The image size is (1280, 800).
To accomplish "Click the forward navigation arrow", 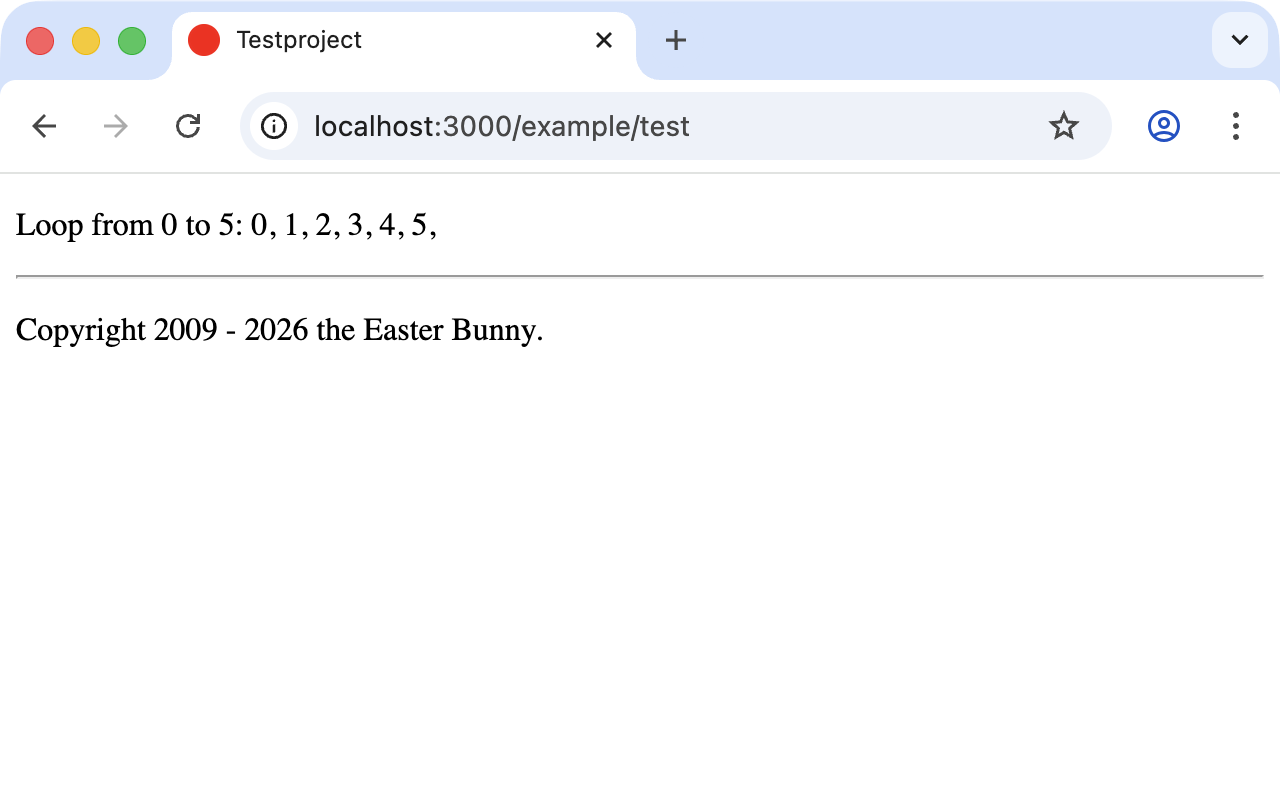I will point(115,126).
